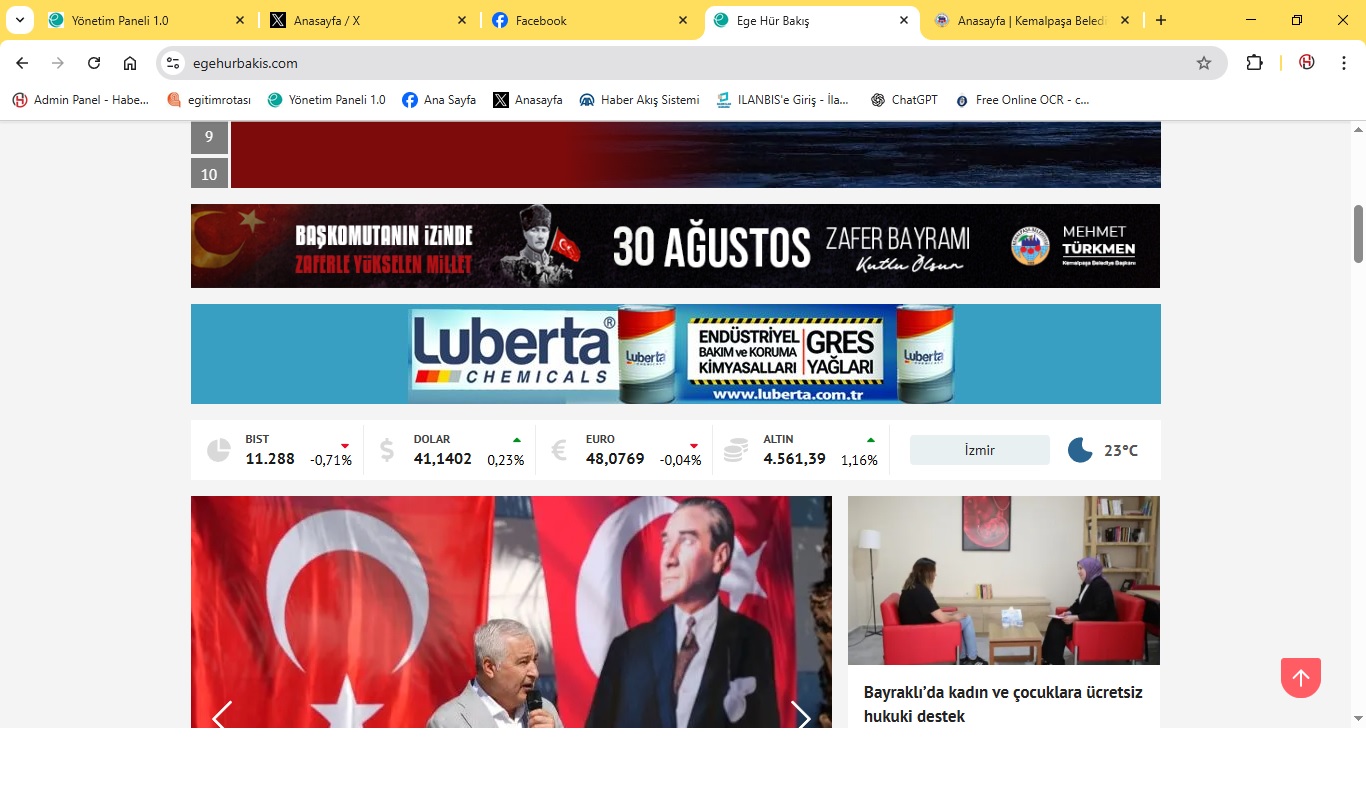Click the browser back arrow
Screen dimensions: 1366x810
[x=22, y=63]
